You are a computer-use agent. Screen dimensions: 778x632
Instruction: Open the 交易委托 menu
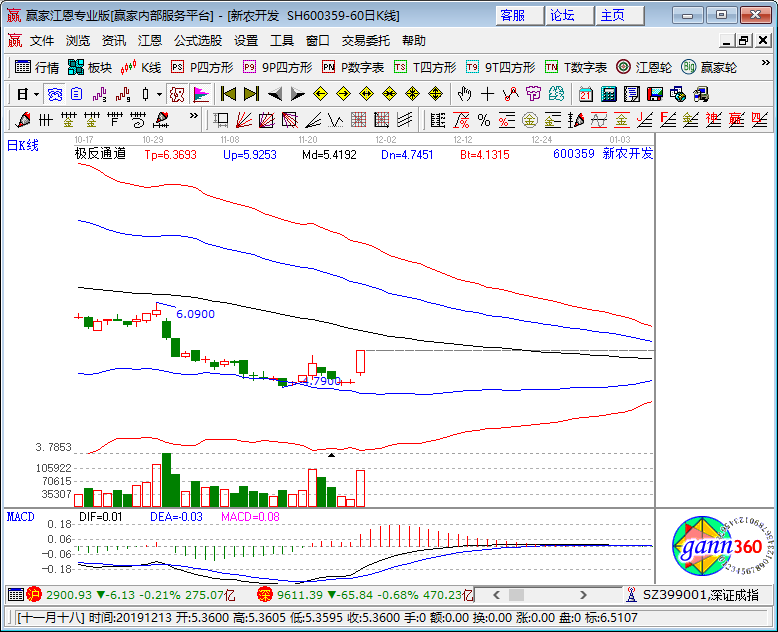[x=366, y=41]
